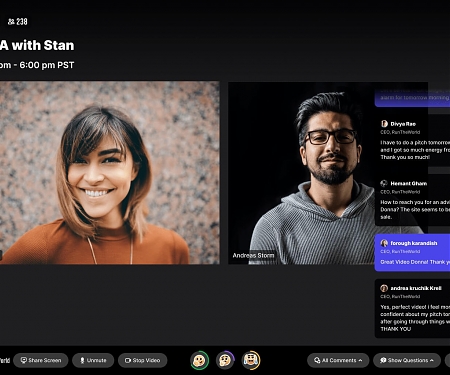Click Hemant Gham's avatar in comments
This screenshot has width=450, height=375.
click(x=384, y=183)
